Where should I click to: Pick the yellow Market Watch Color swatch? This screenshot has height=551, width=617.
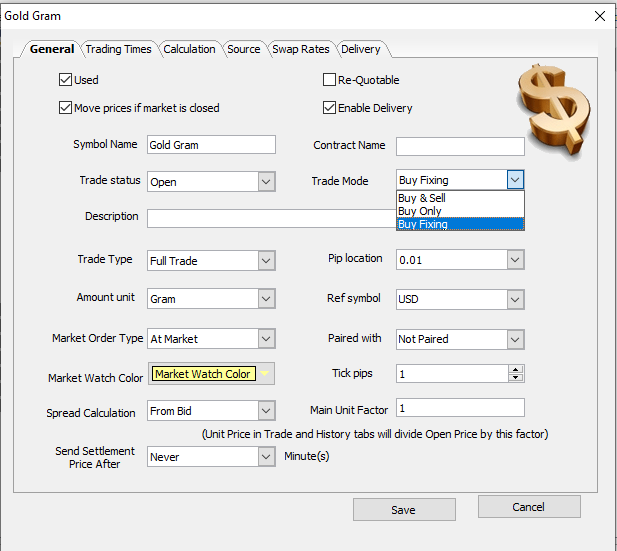click(204, 374)
